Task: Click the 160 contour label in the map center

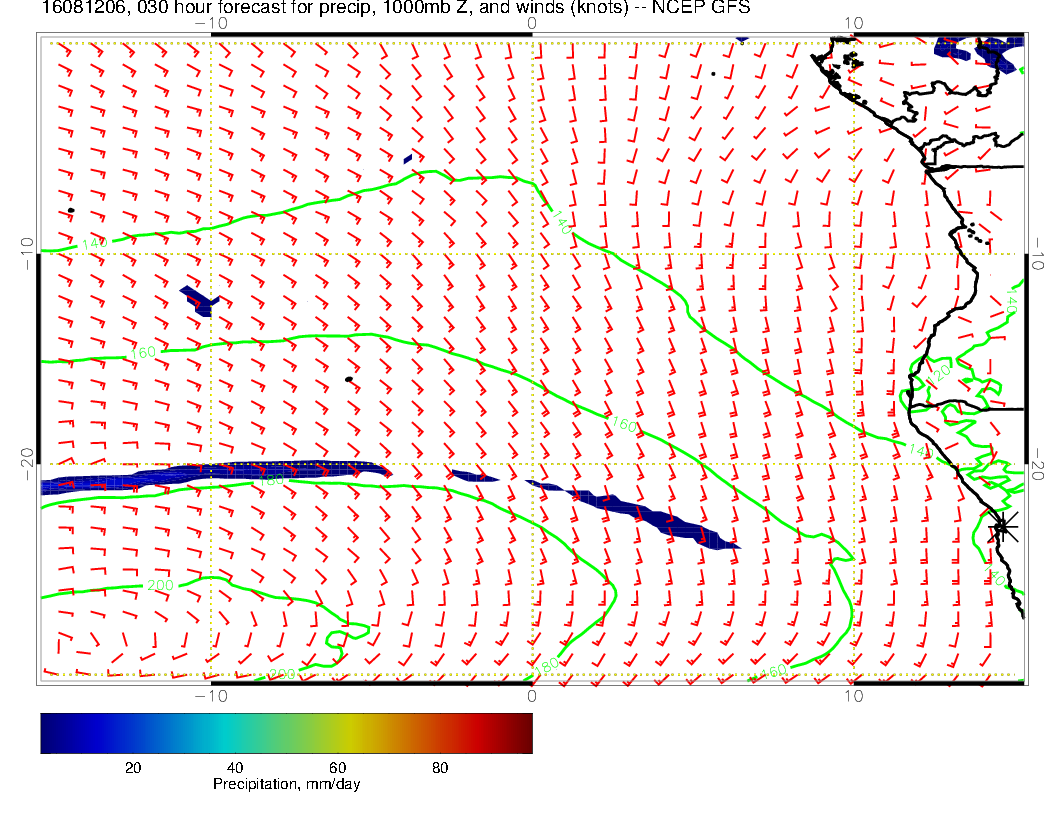Action: point(623,425)
